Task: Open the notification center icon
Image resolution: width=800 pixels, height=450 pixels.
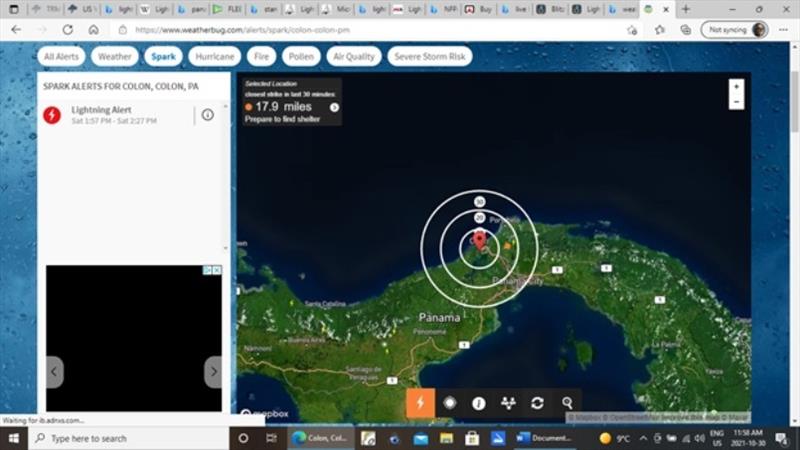Action: coord(781,438)
